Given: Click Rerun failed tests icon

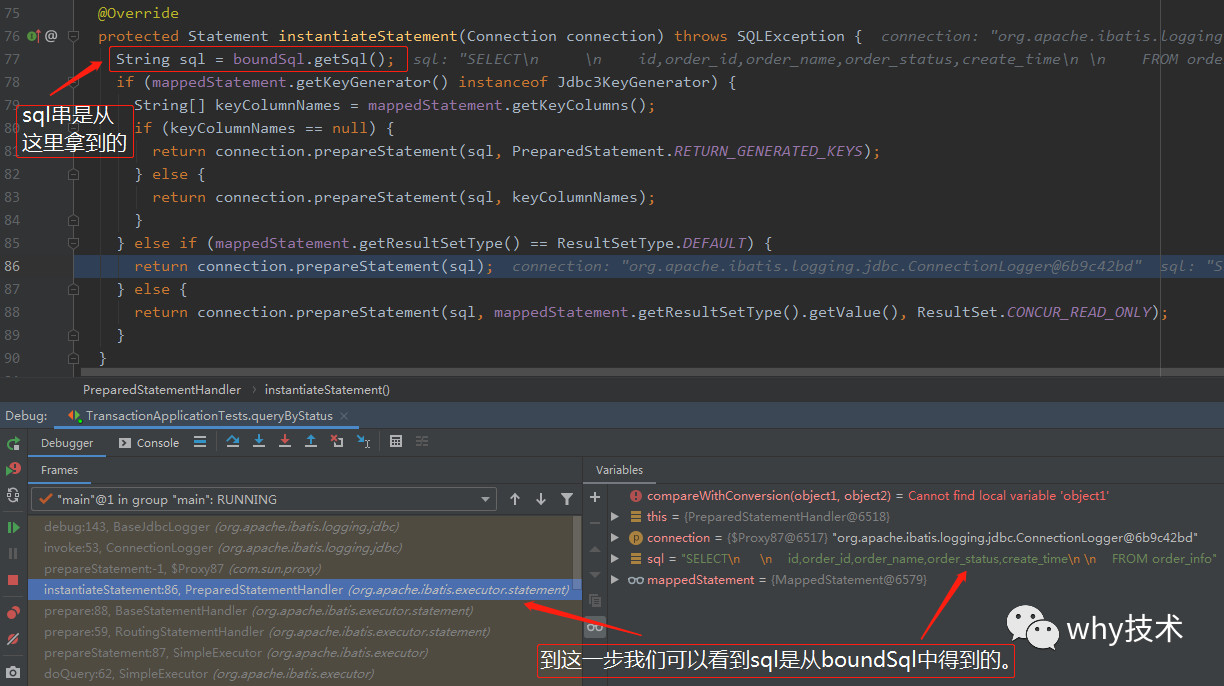Looking at the screenshot, I should tap(13, 469).
